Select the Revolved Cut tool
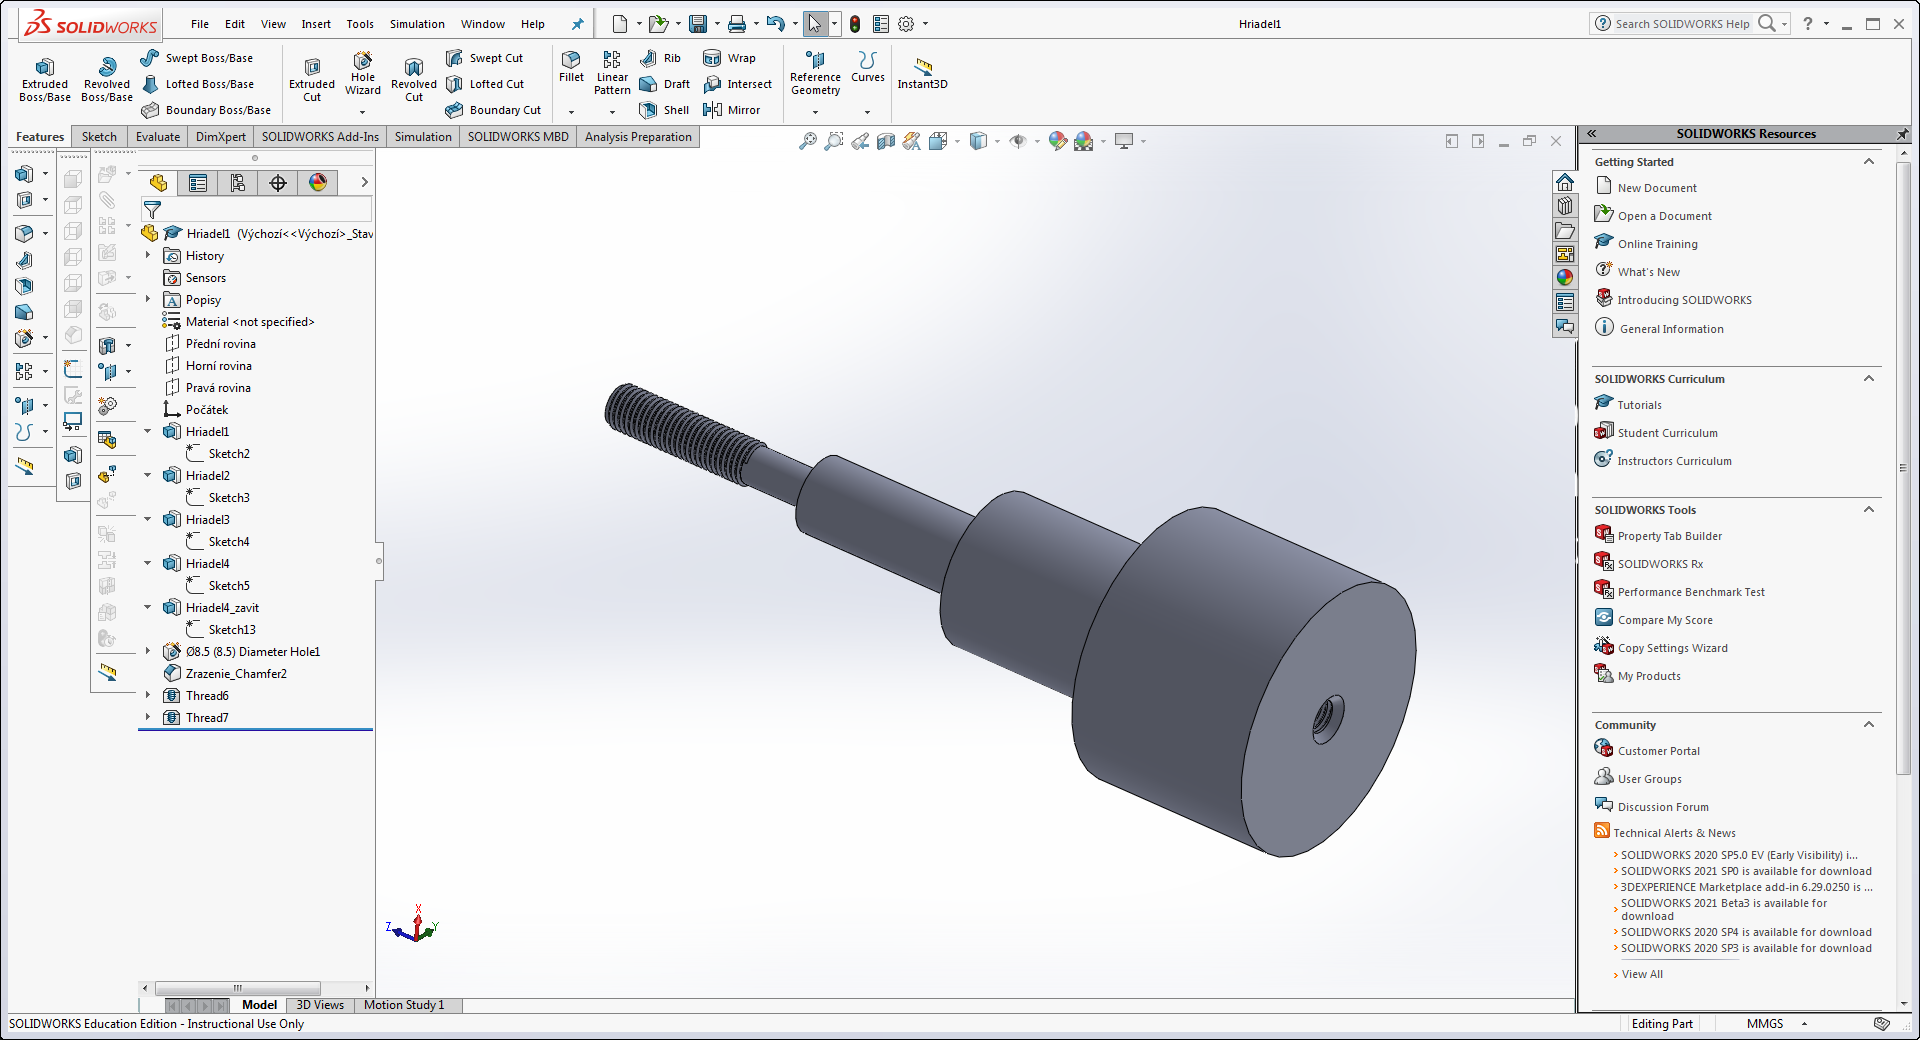 click(414, 80)
